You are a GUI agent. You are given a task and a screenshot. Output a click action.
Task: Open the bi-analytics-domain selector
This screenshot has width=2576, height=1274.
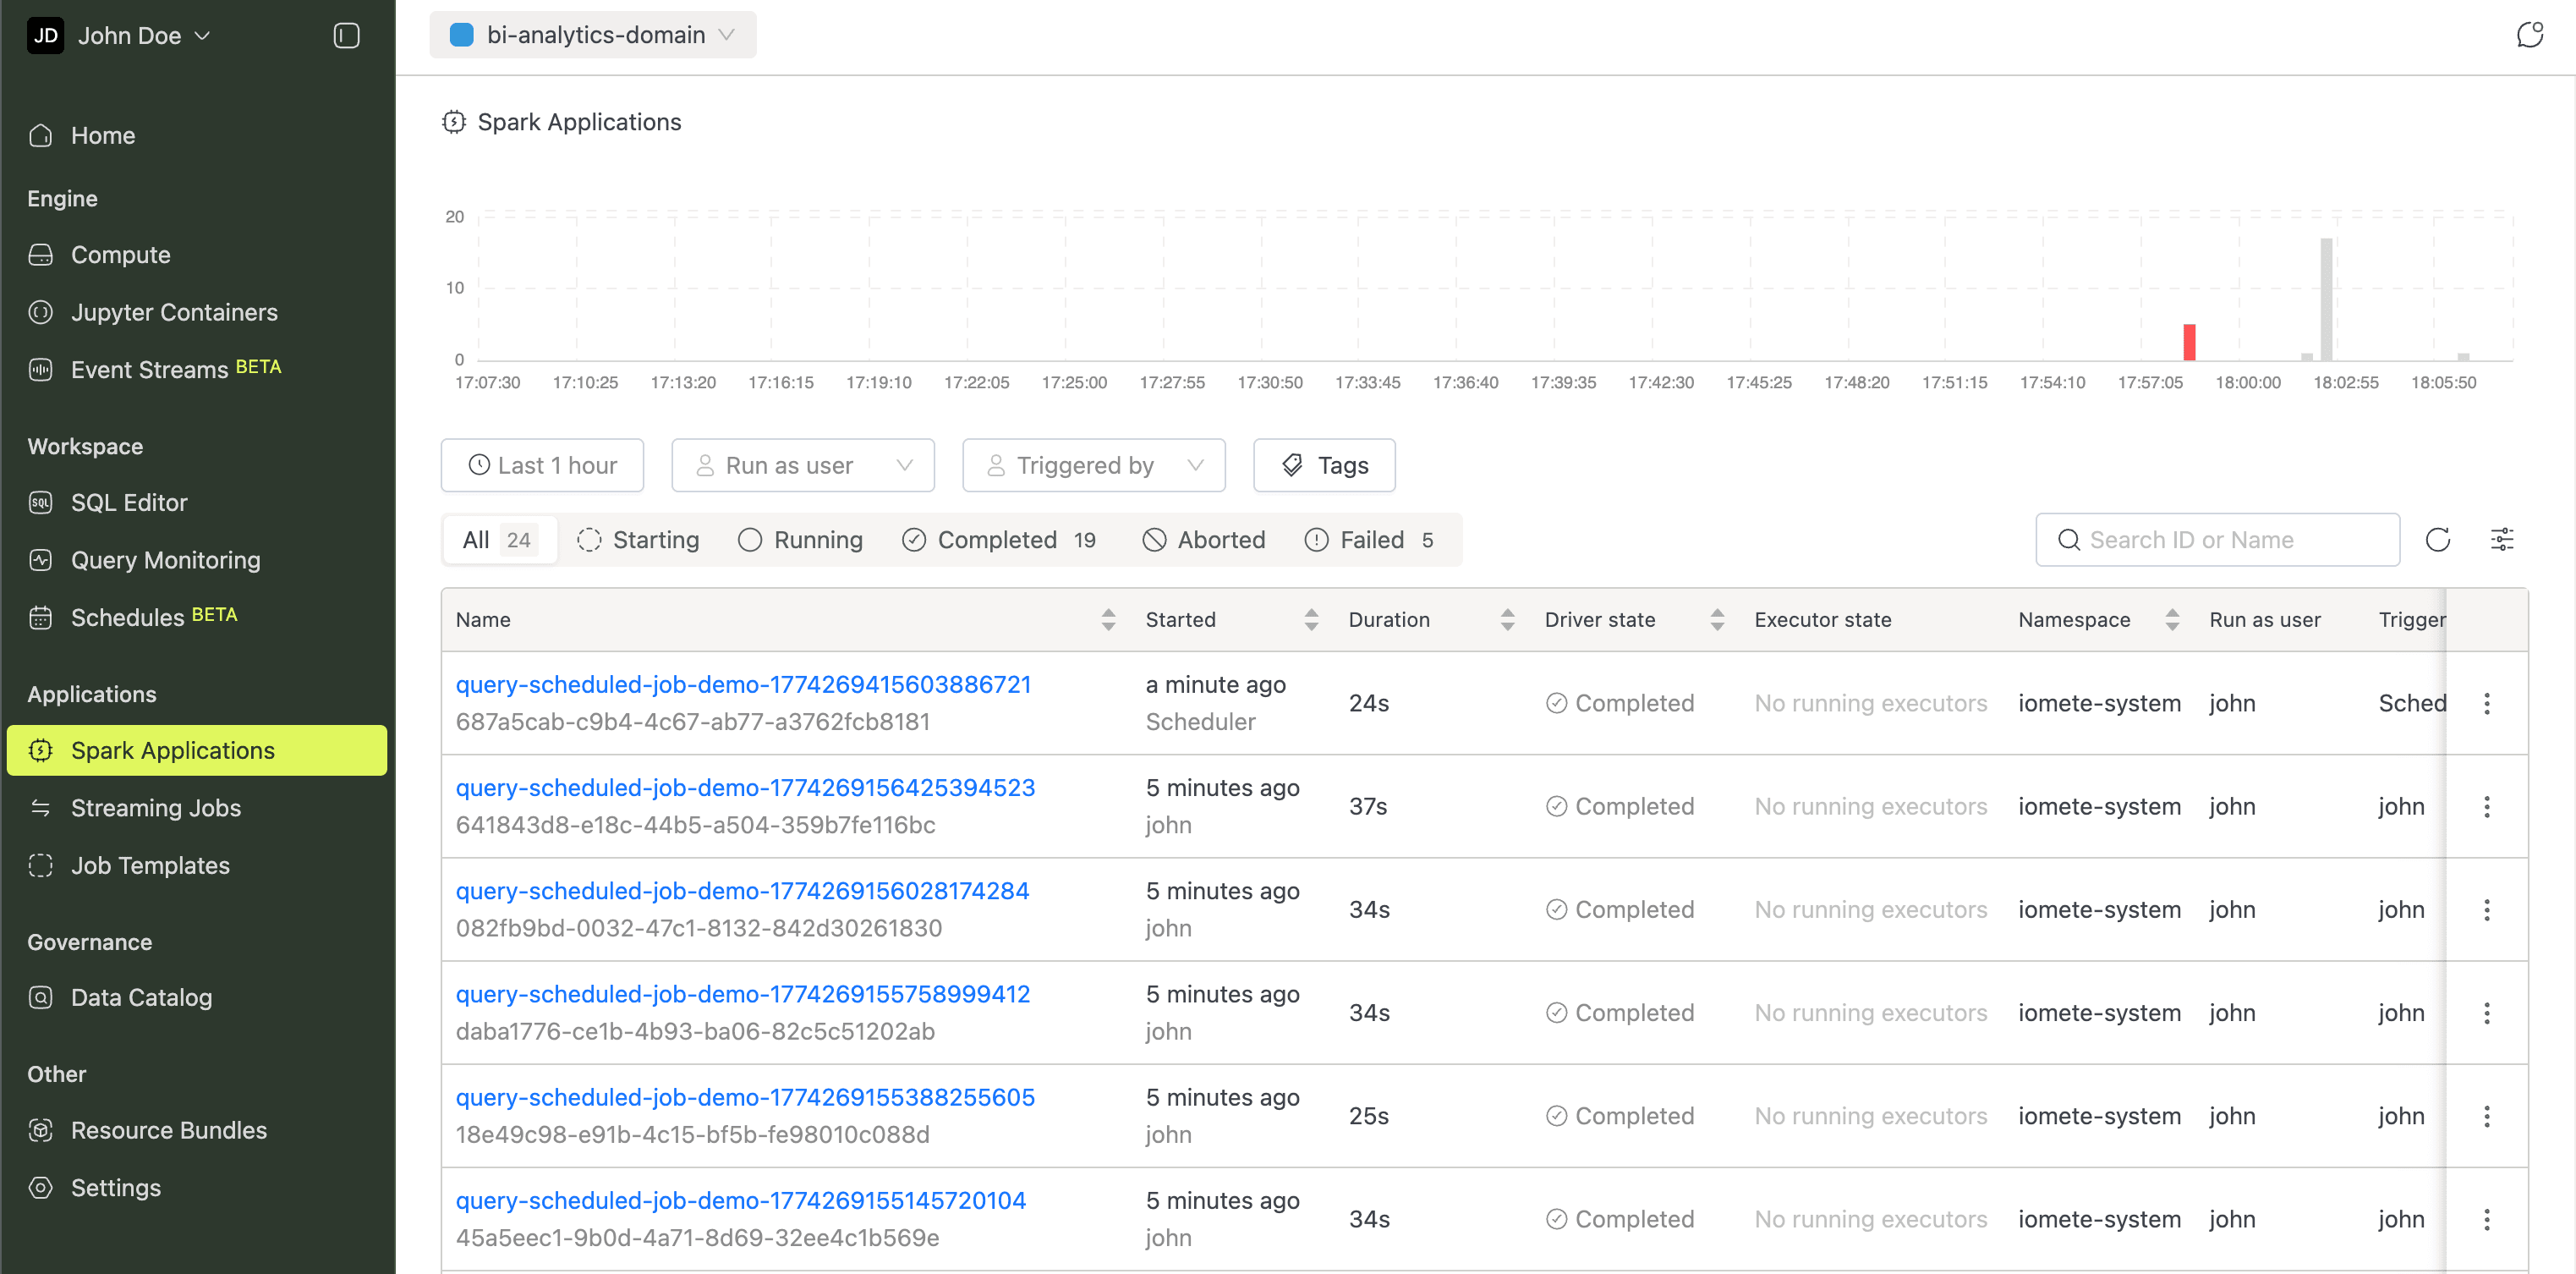click(x=593, y=34)
